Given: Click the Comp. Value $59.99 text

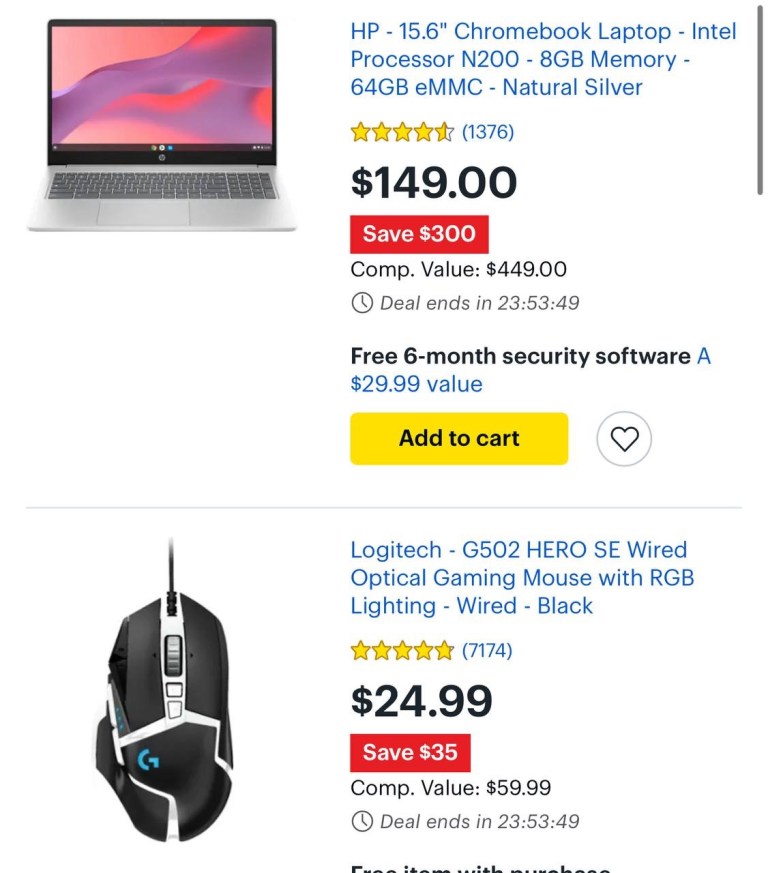Looking at the screenshot, I should [x=450, y=788].
